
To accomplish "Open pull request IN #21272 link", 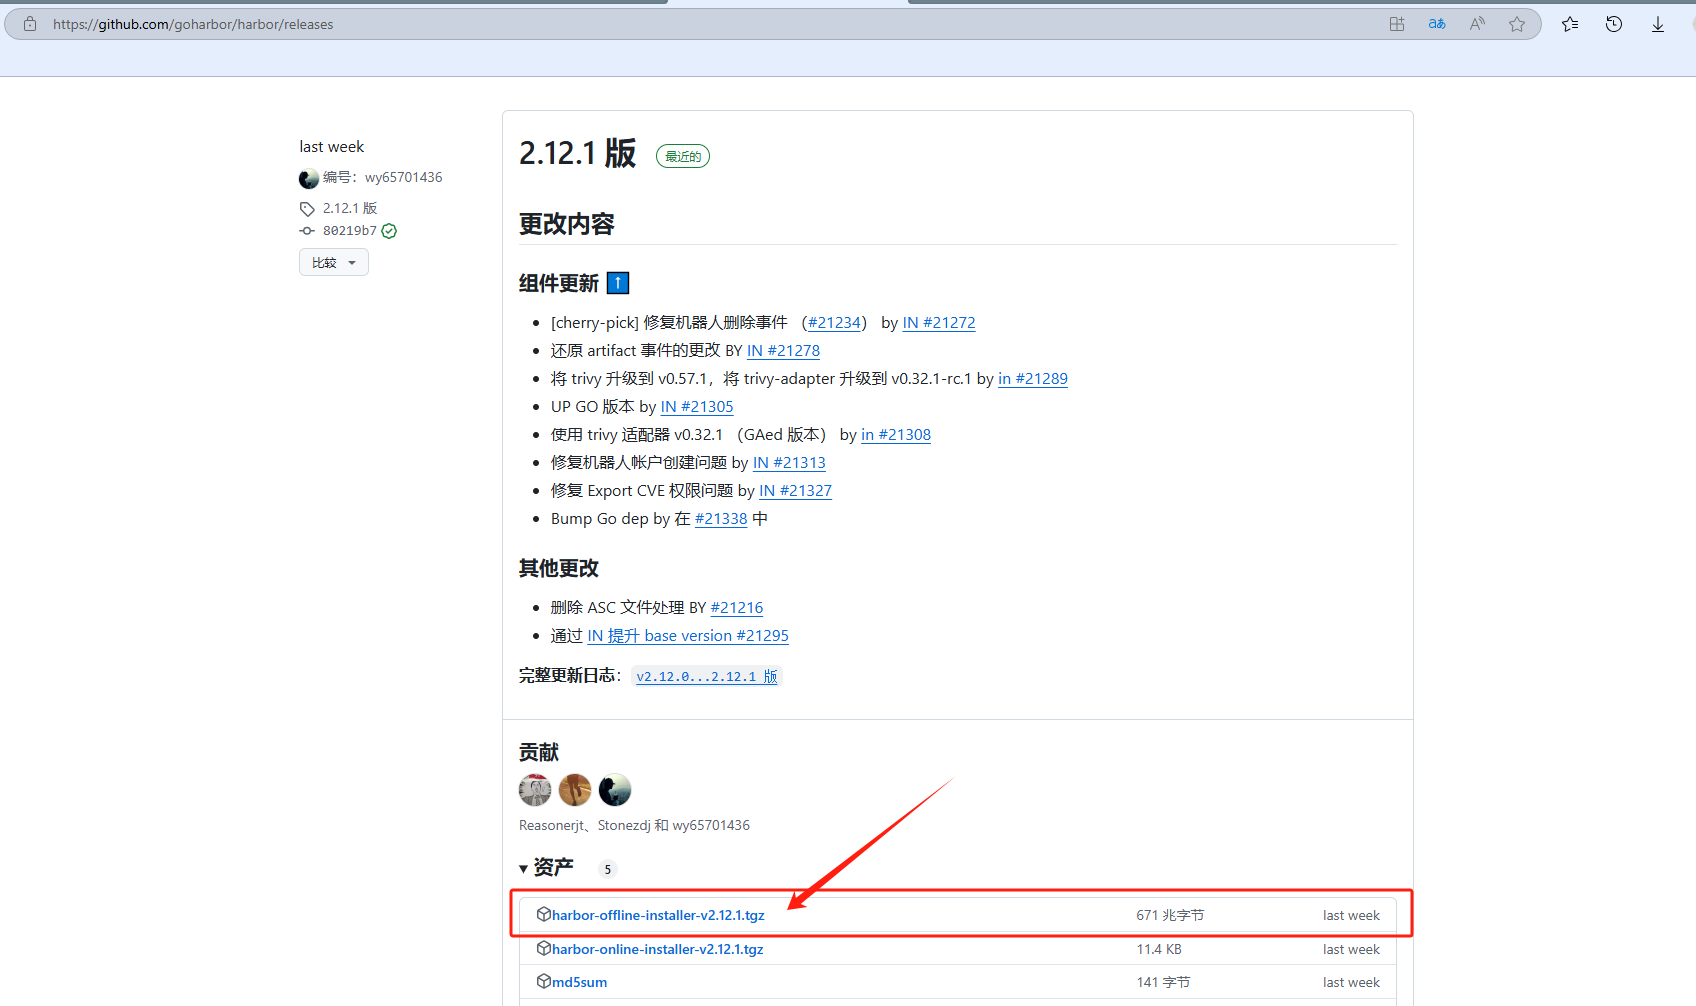I will pyautogui.click(x=939, y=322).
